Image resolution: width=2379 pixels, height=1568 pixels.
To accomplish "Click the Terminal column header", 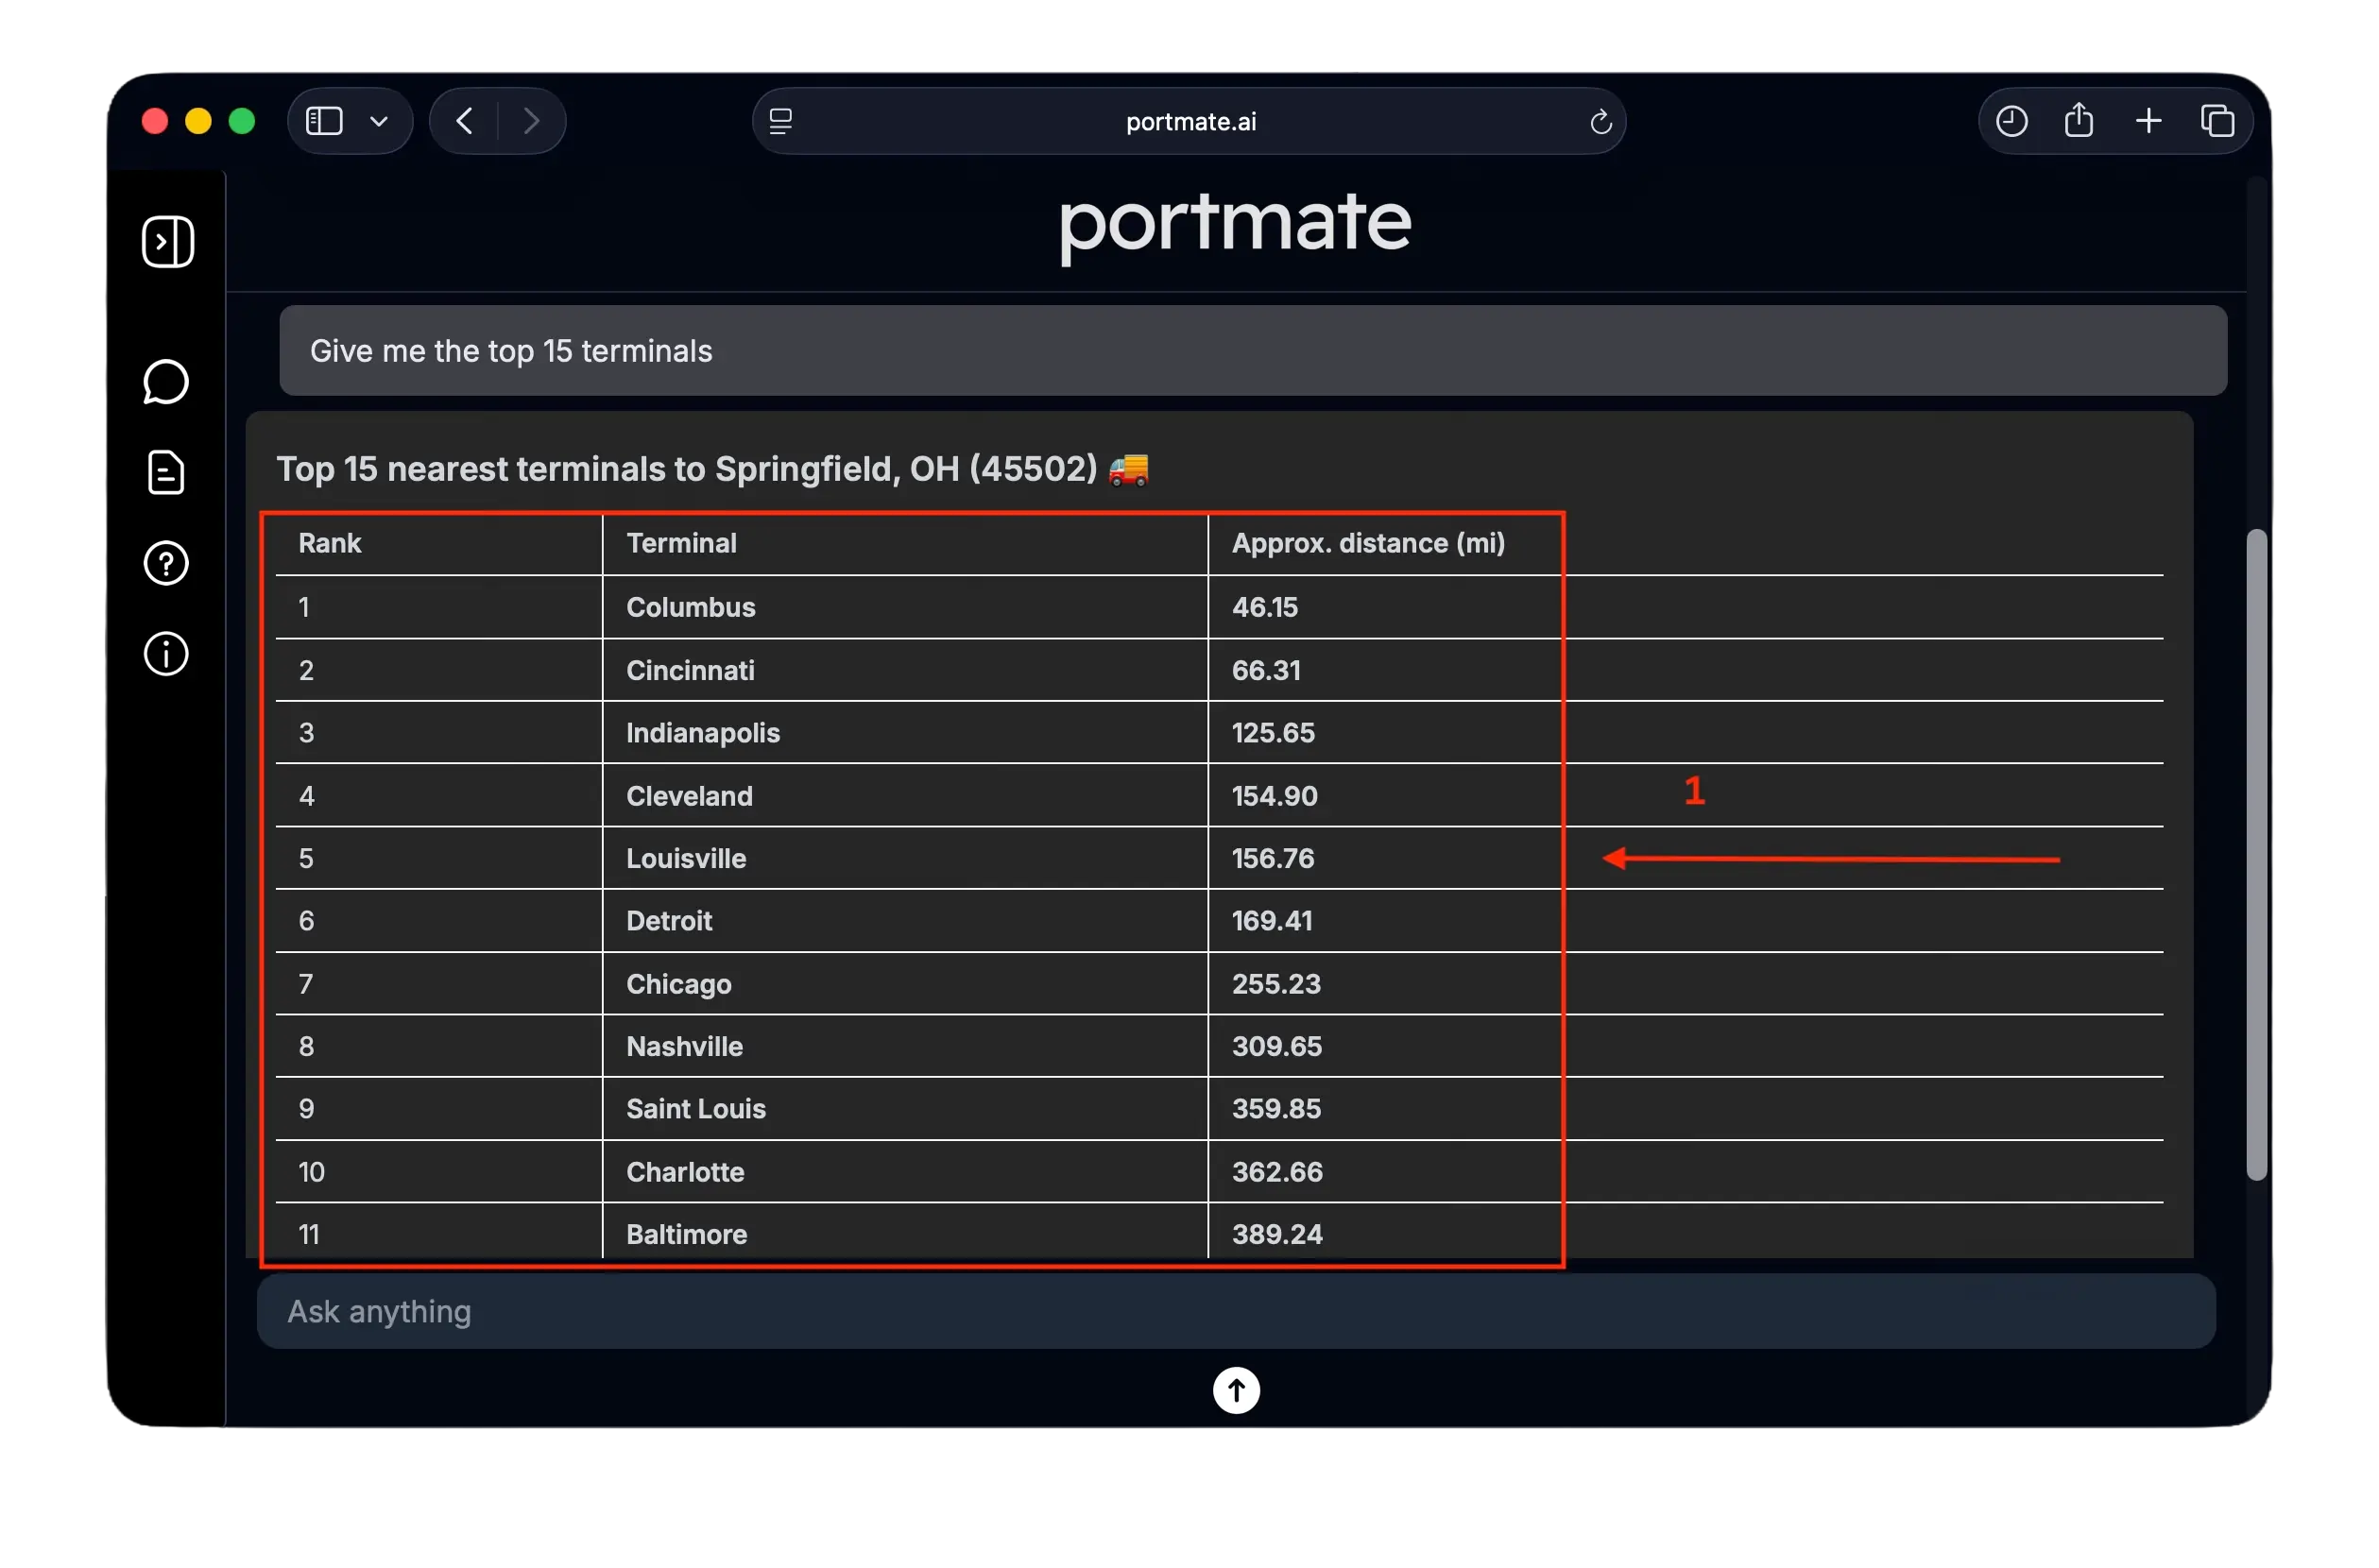I will pos(681,543).
